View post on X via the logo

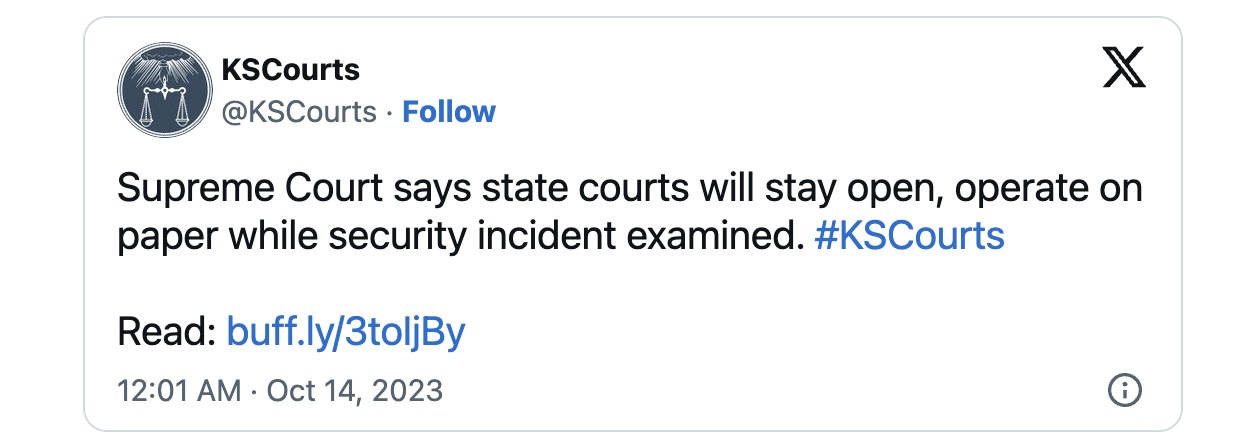(x=1123, y=68)
